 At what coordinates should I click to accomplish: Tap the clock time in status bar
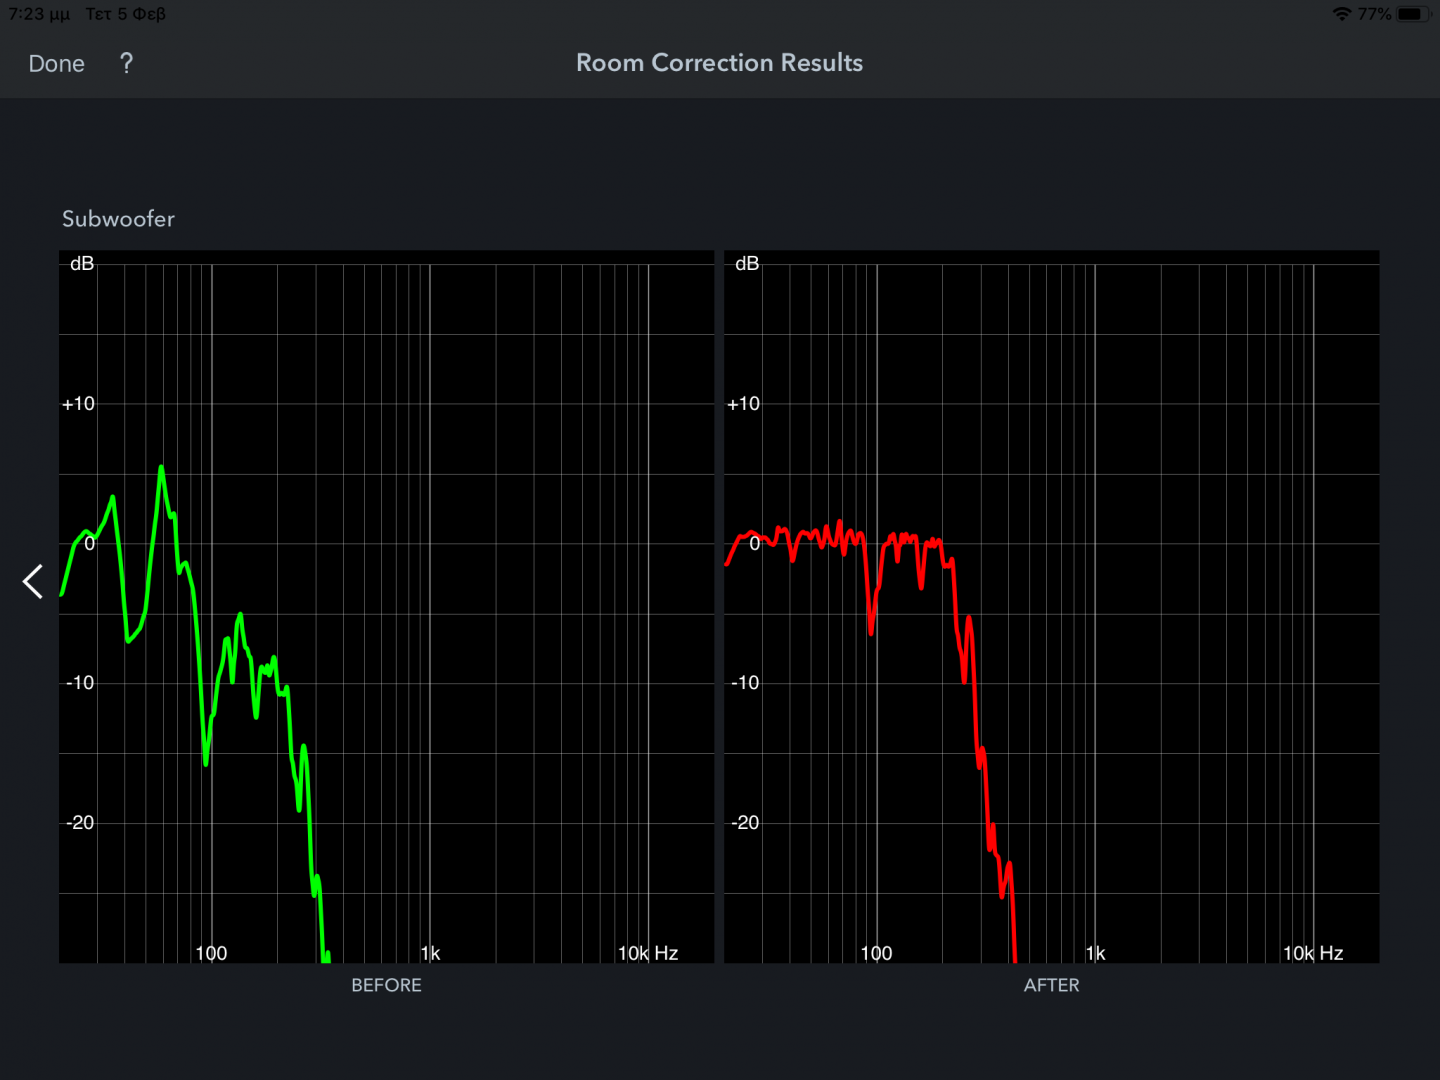coord(39,14)
